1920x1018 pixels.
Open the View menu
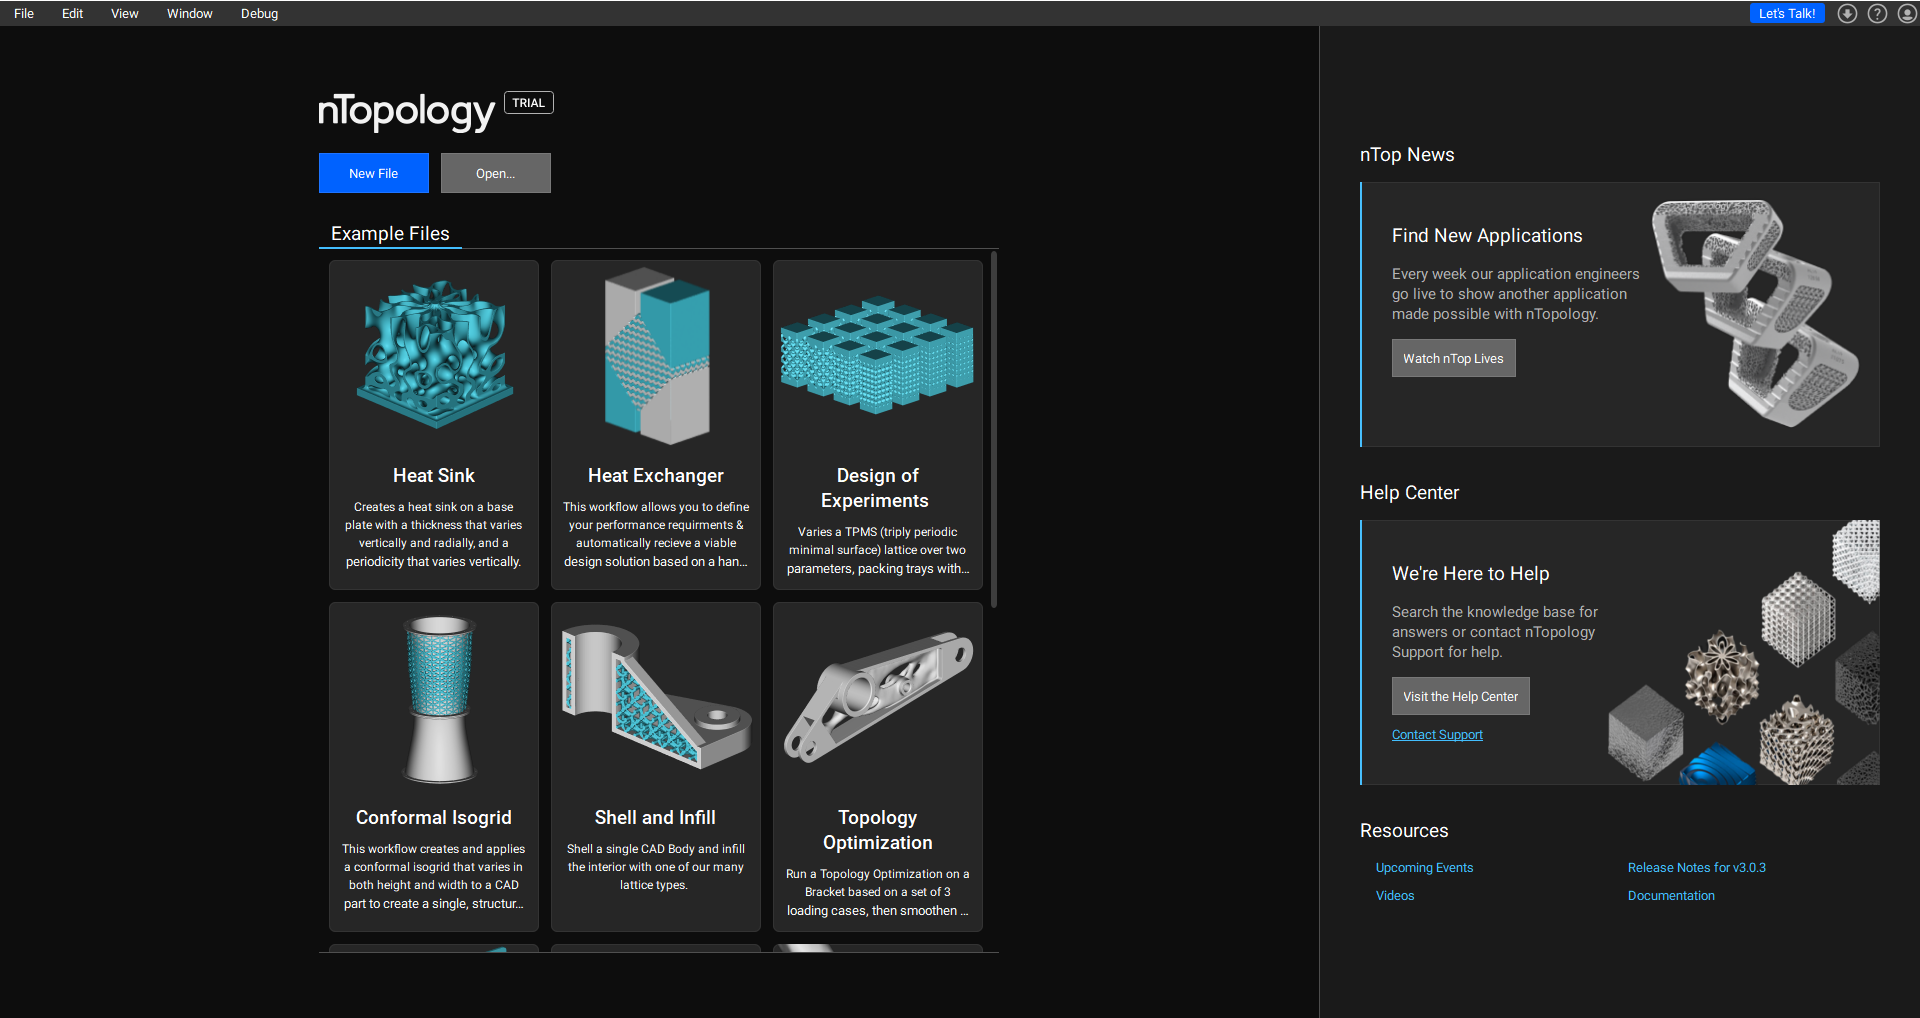click(124, 13)
